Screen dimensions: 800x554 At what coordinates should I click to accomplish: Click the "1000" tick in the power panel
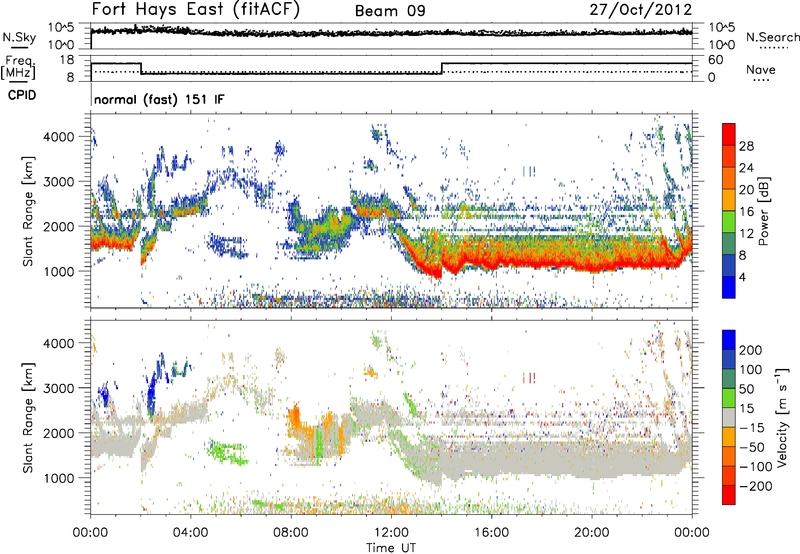[x=59, y=271]
